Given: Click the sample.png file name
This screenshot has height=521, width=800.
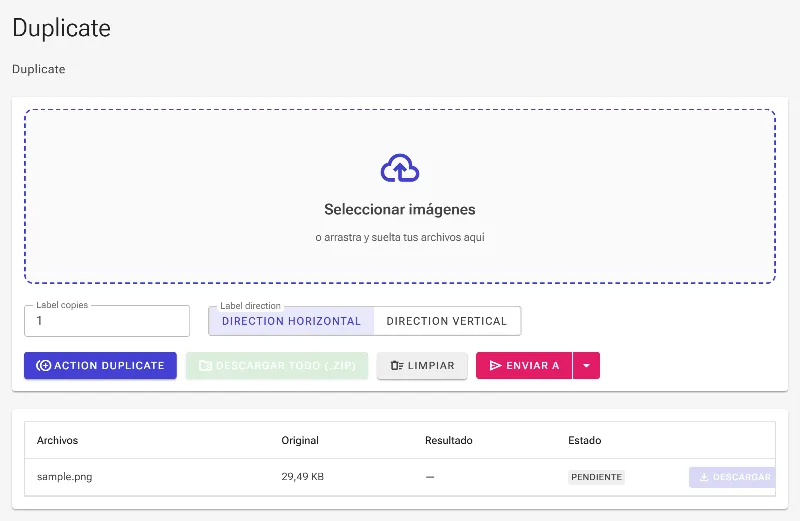Looking at the screenshot, I should 65,477.
